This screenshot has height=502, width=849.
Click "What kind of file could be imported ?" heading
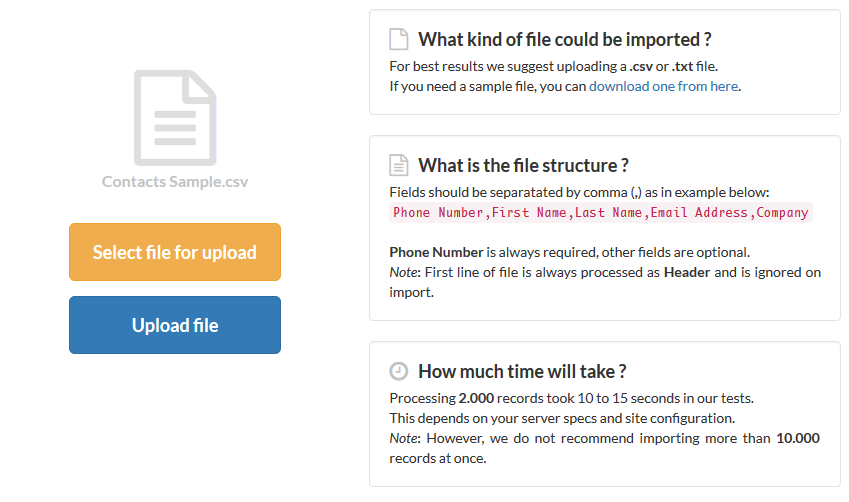click(x=564, y=40)
